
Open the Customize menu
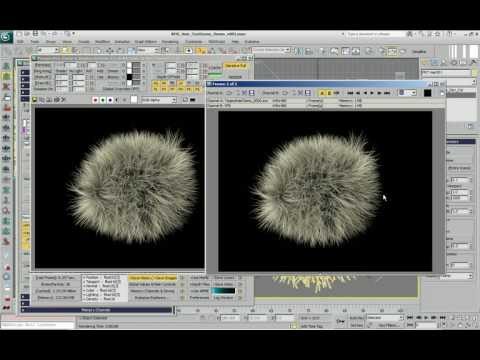click(194, 42)
